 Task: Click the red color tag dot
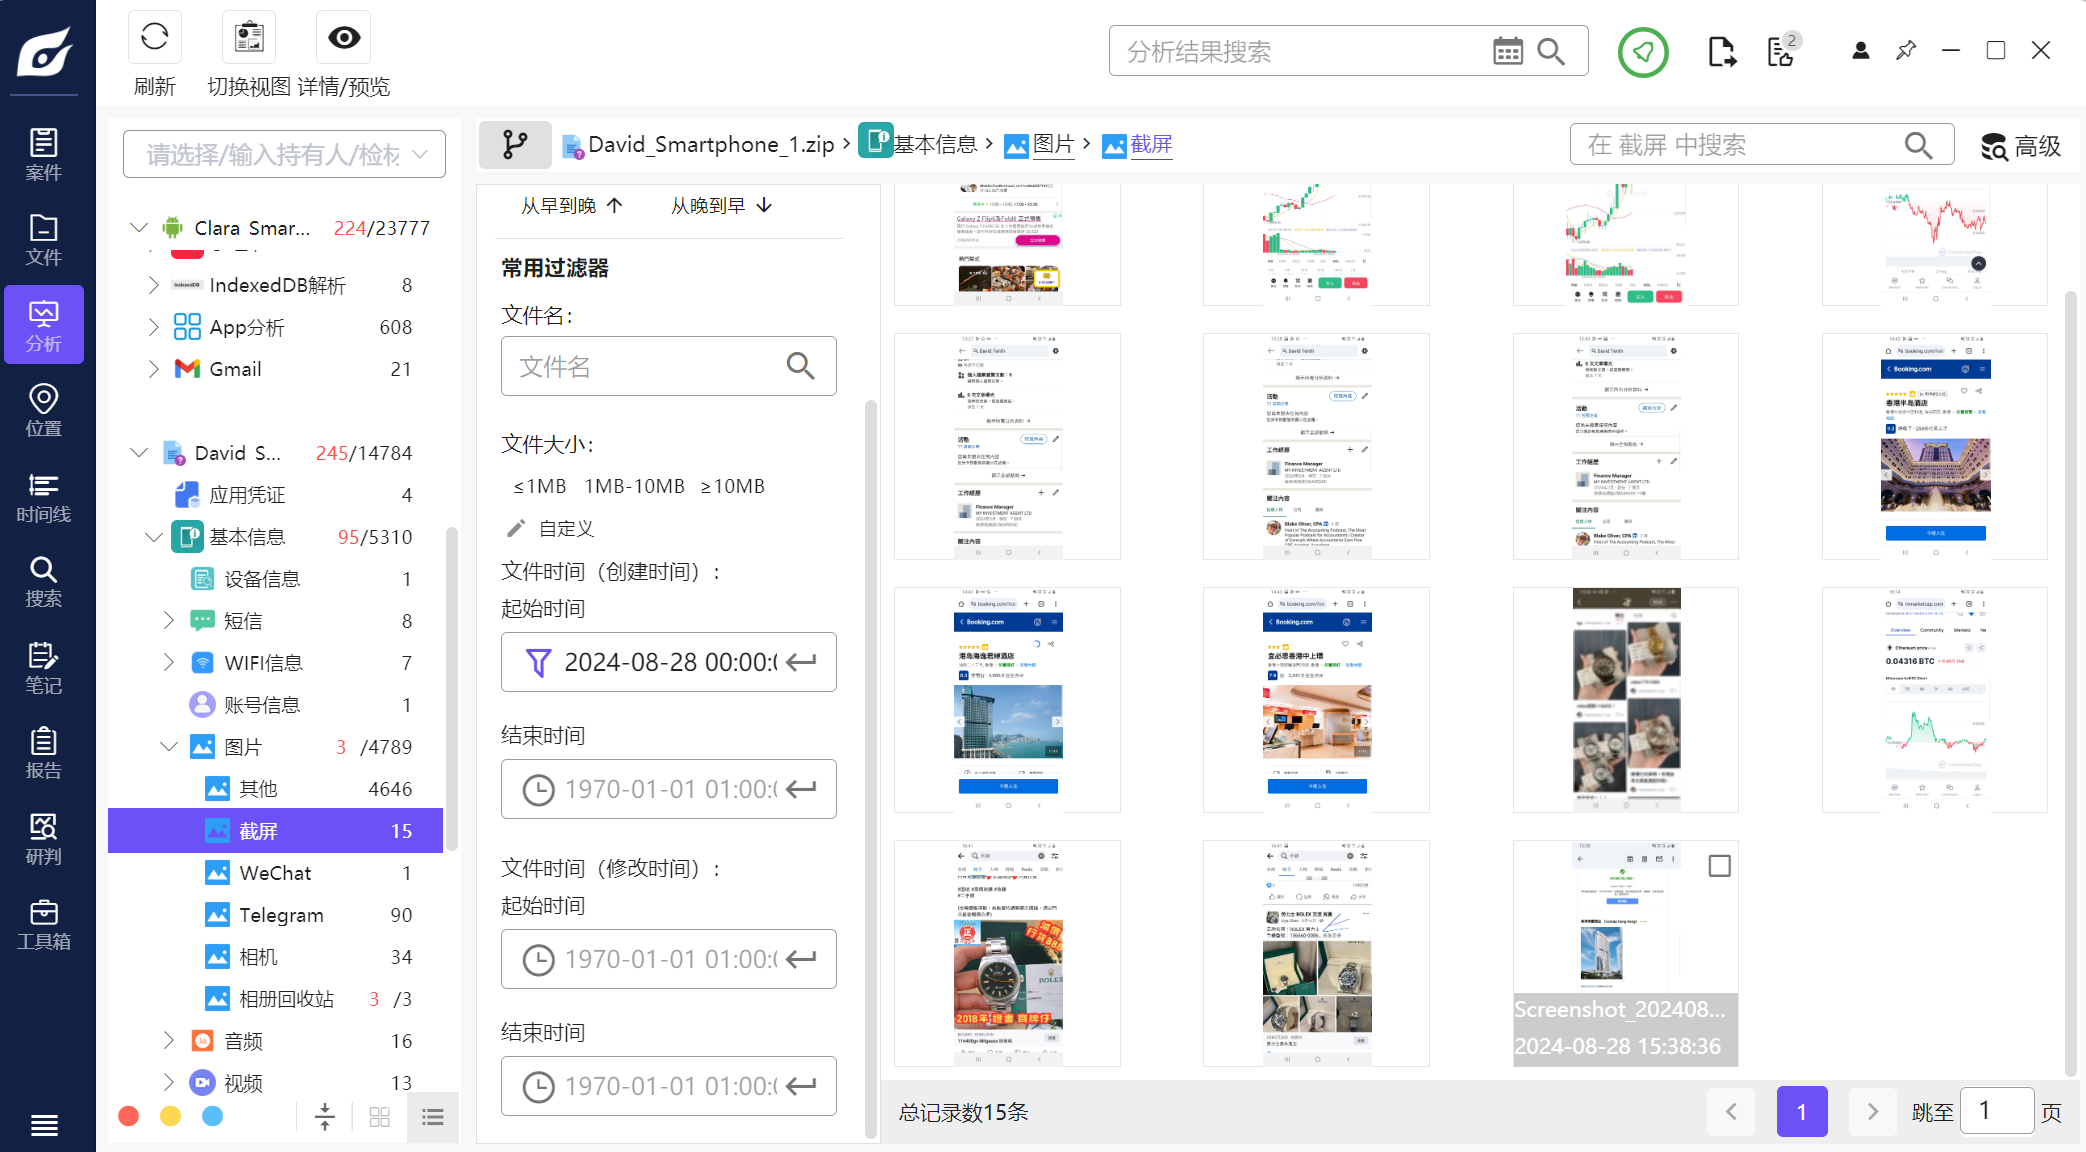point(128,1116)
